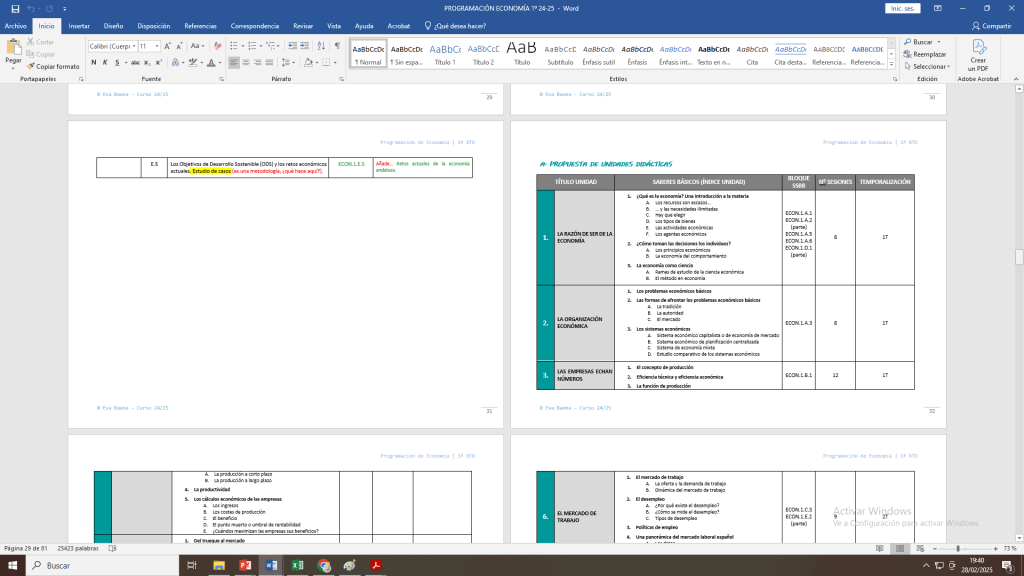Viewport: 1024px width, 576px height.
Task: Click the Compartir share button
Action: [x=991, y=25]
